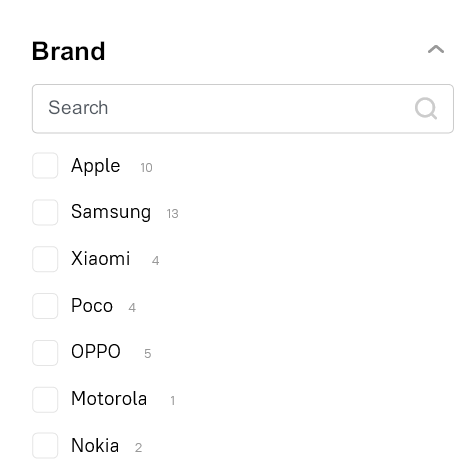This screenshot has height=465, width=471.
Task: Click the Nokia label text
Action: pyautogui.click(x=95, y=445)
